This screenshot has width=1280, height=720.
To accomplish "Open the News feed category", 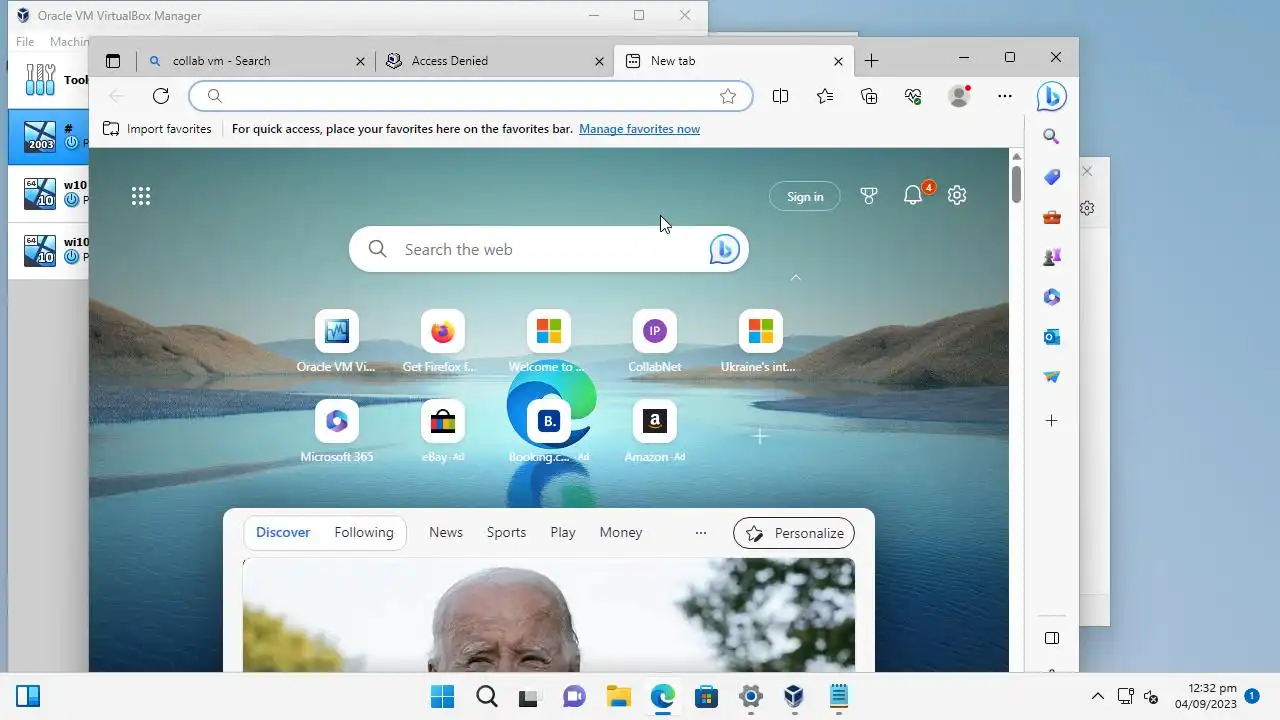I will tap(446, 533).
